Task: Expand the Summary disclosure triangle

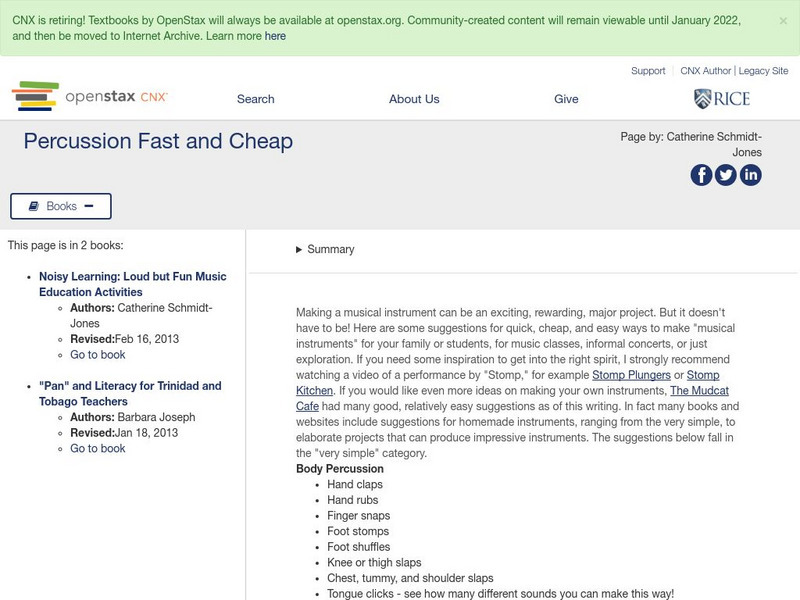Action: (299, 250)
